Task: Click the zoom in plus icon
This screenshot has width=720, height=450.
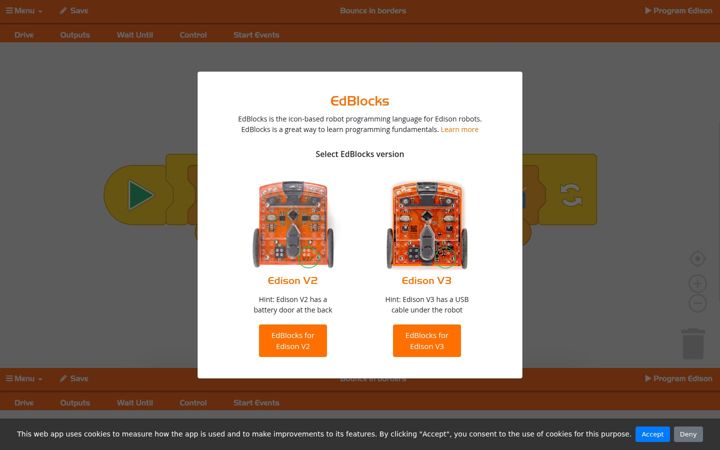Action: point(698,284)
